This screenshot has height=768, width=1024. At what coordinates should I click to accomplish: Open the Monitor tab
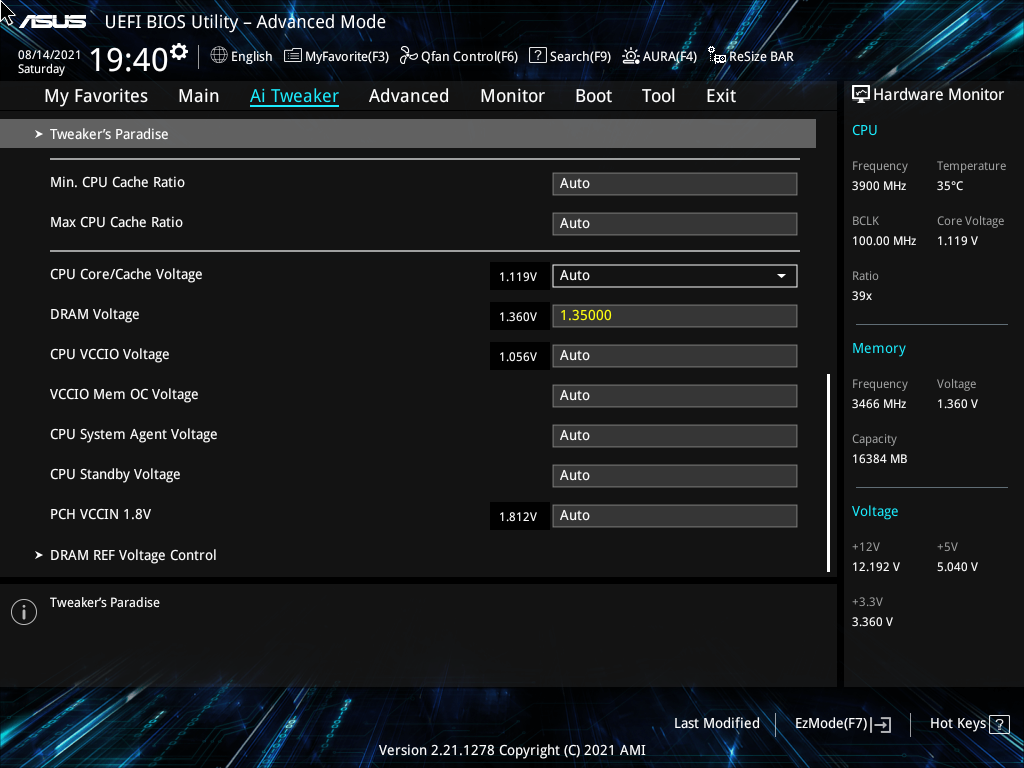[x=512, y=96]
